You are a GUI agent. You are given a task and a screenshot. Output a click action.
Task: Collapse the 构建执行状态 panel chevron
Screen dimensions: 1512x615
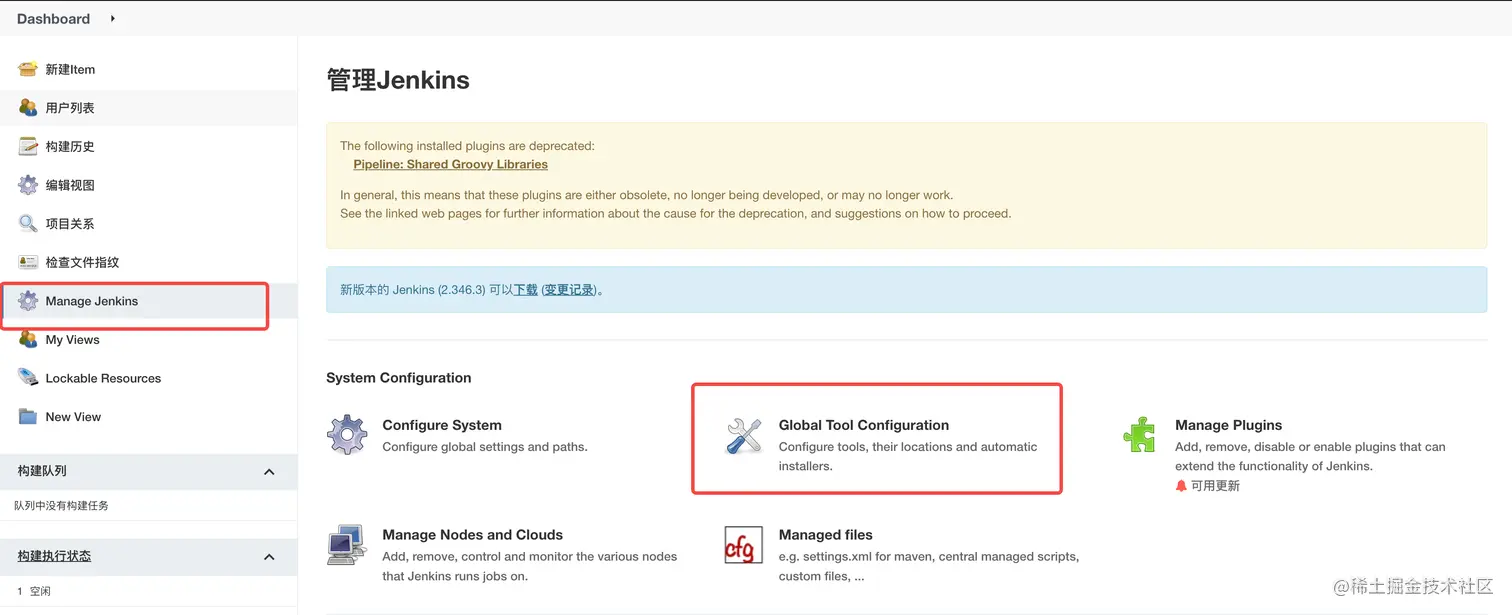(269, 556)
